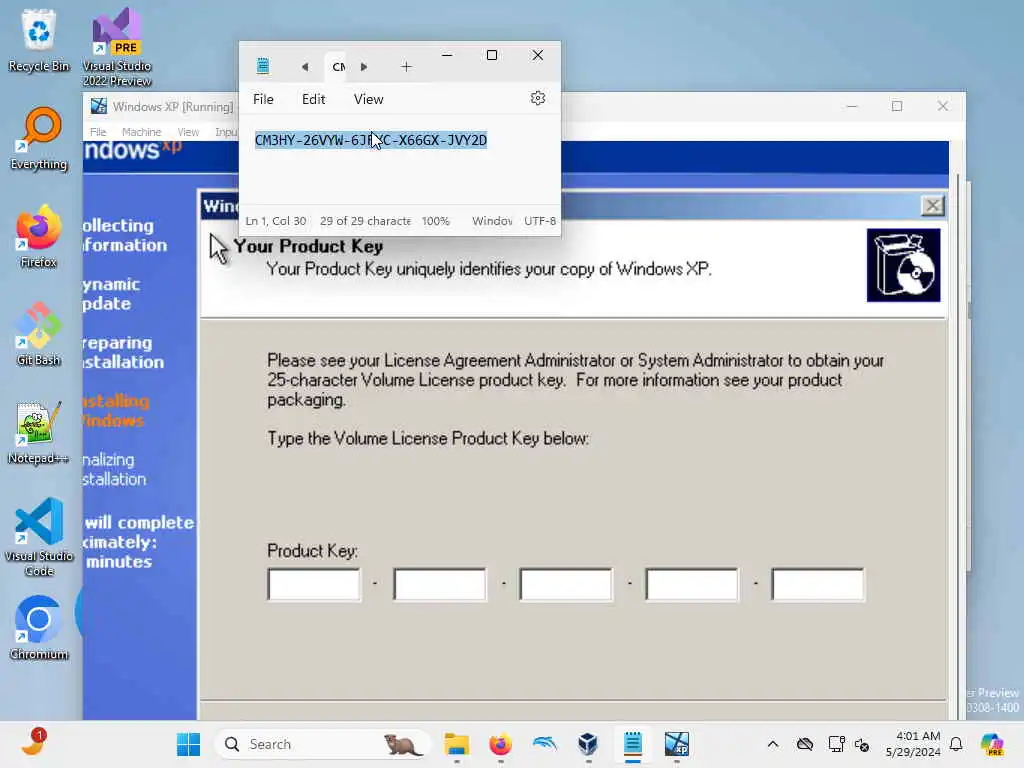The image size is (1024, 768).
Task: Open the Windows Start menu
Action: (188, 744)
